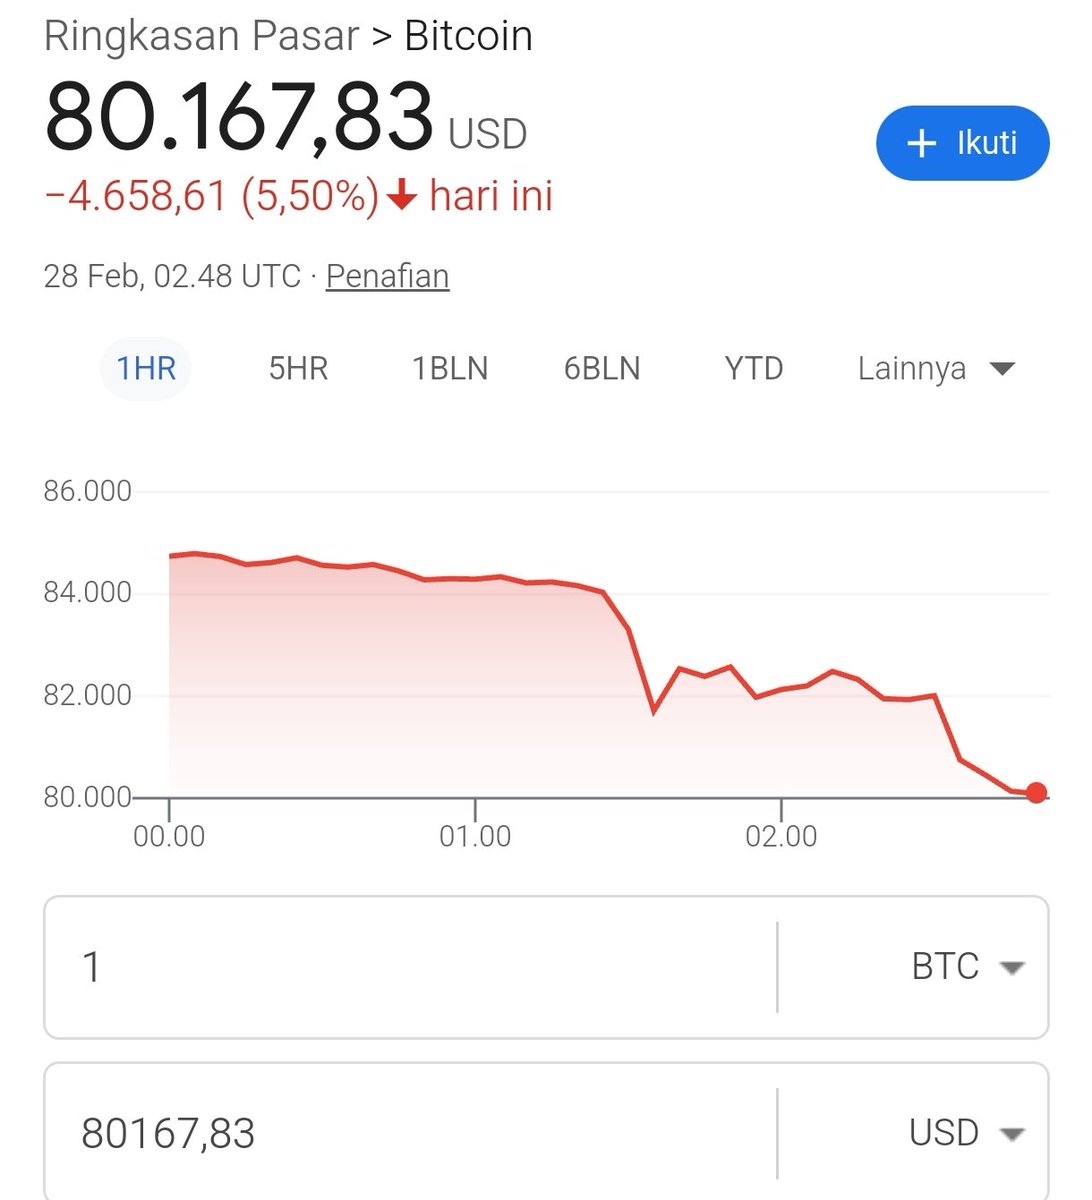The image size is (1092, 1200).
Task: Select the 1BLN time range tab
Action: coord(450,369)
